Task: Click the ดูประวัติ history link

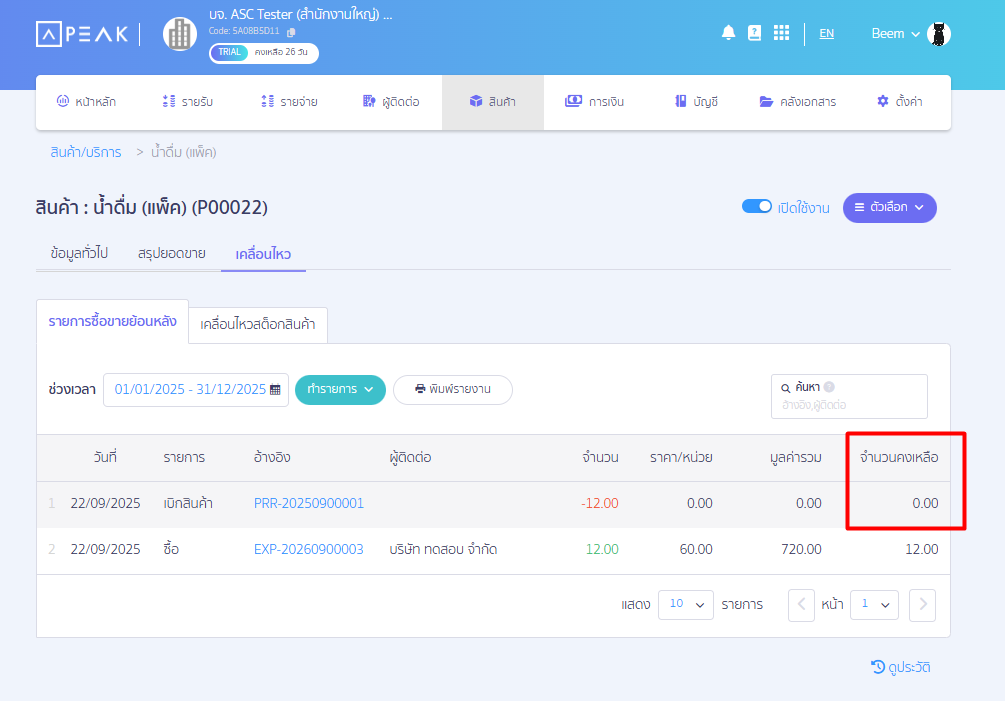Action: coord(901,667)
